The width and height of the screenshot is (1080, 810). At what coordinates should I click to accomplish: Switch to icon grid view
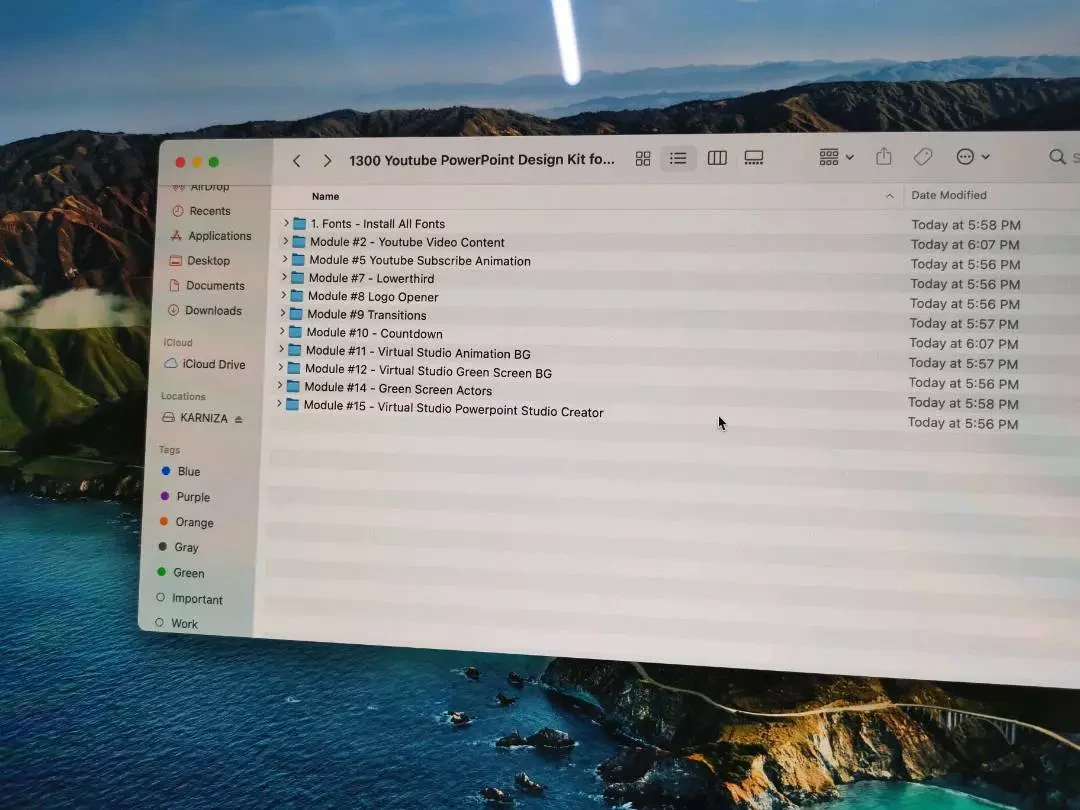[643, 159]
